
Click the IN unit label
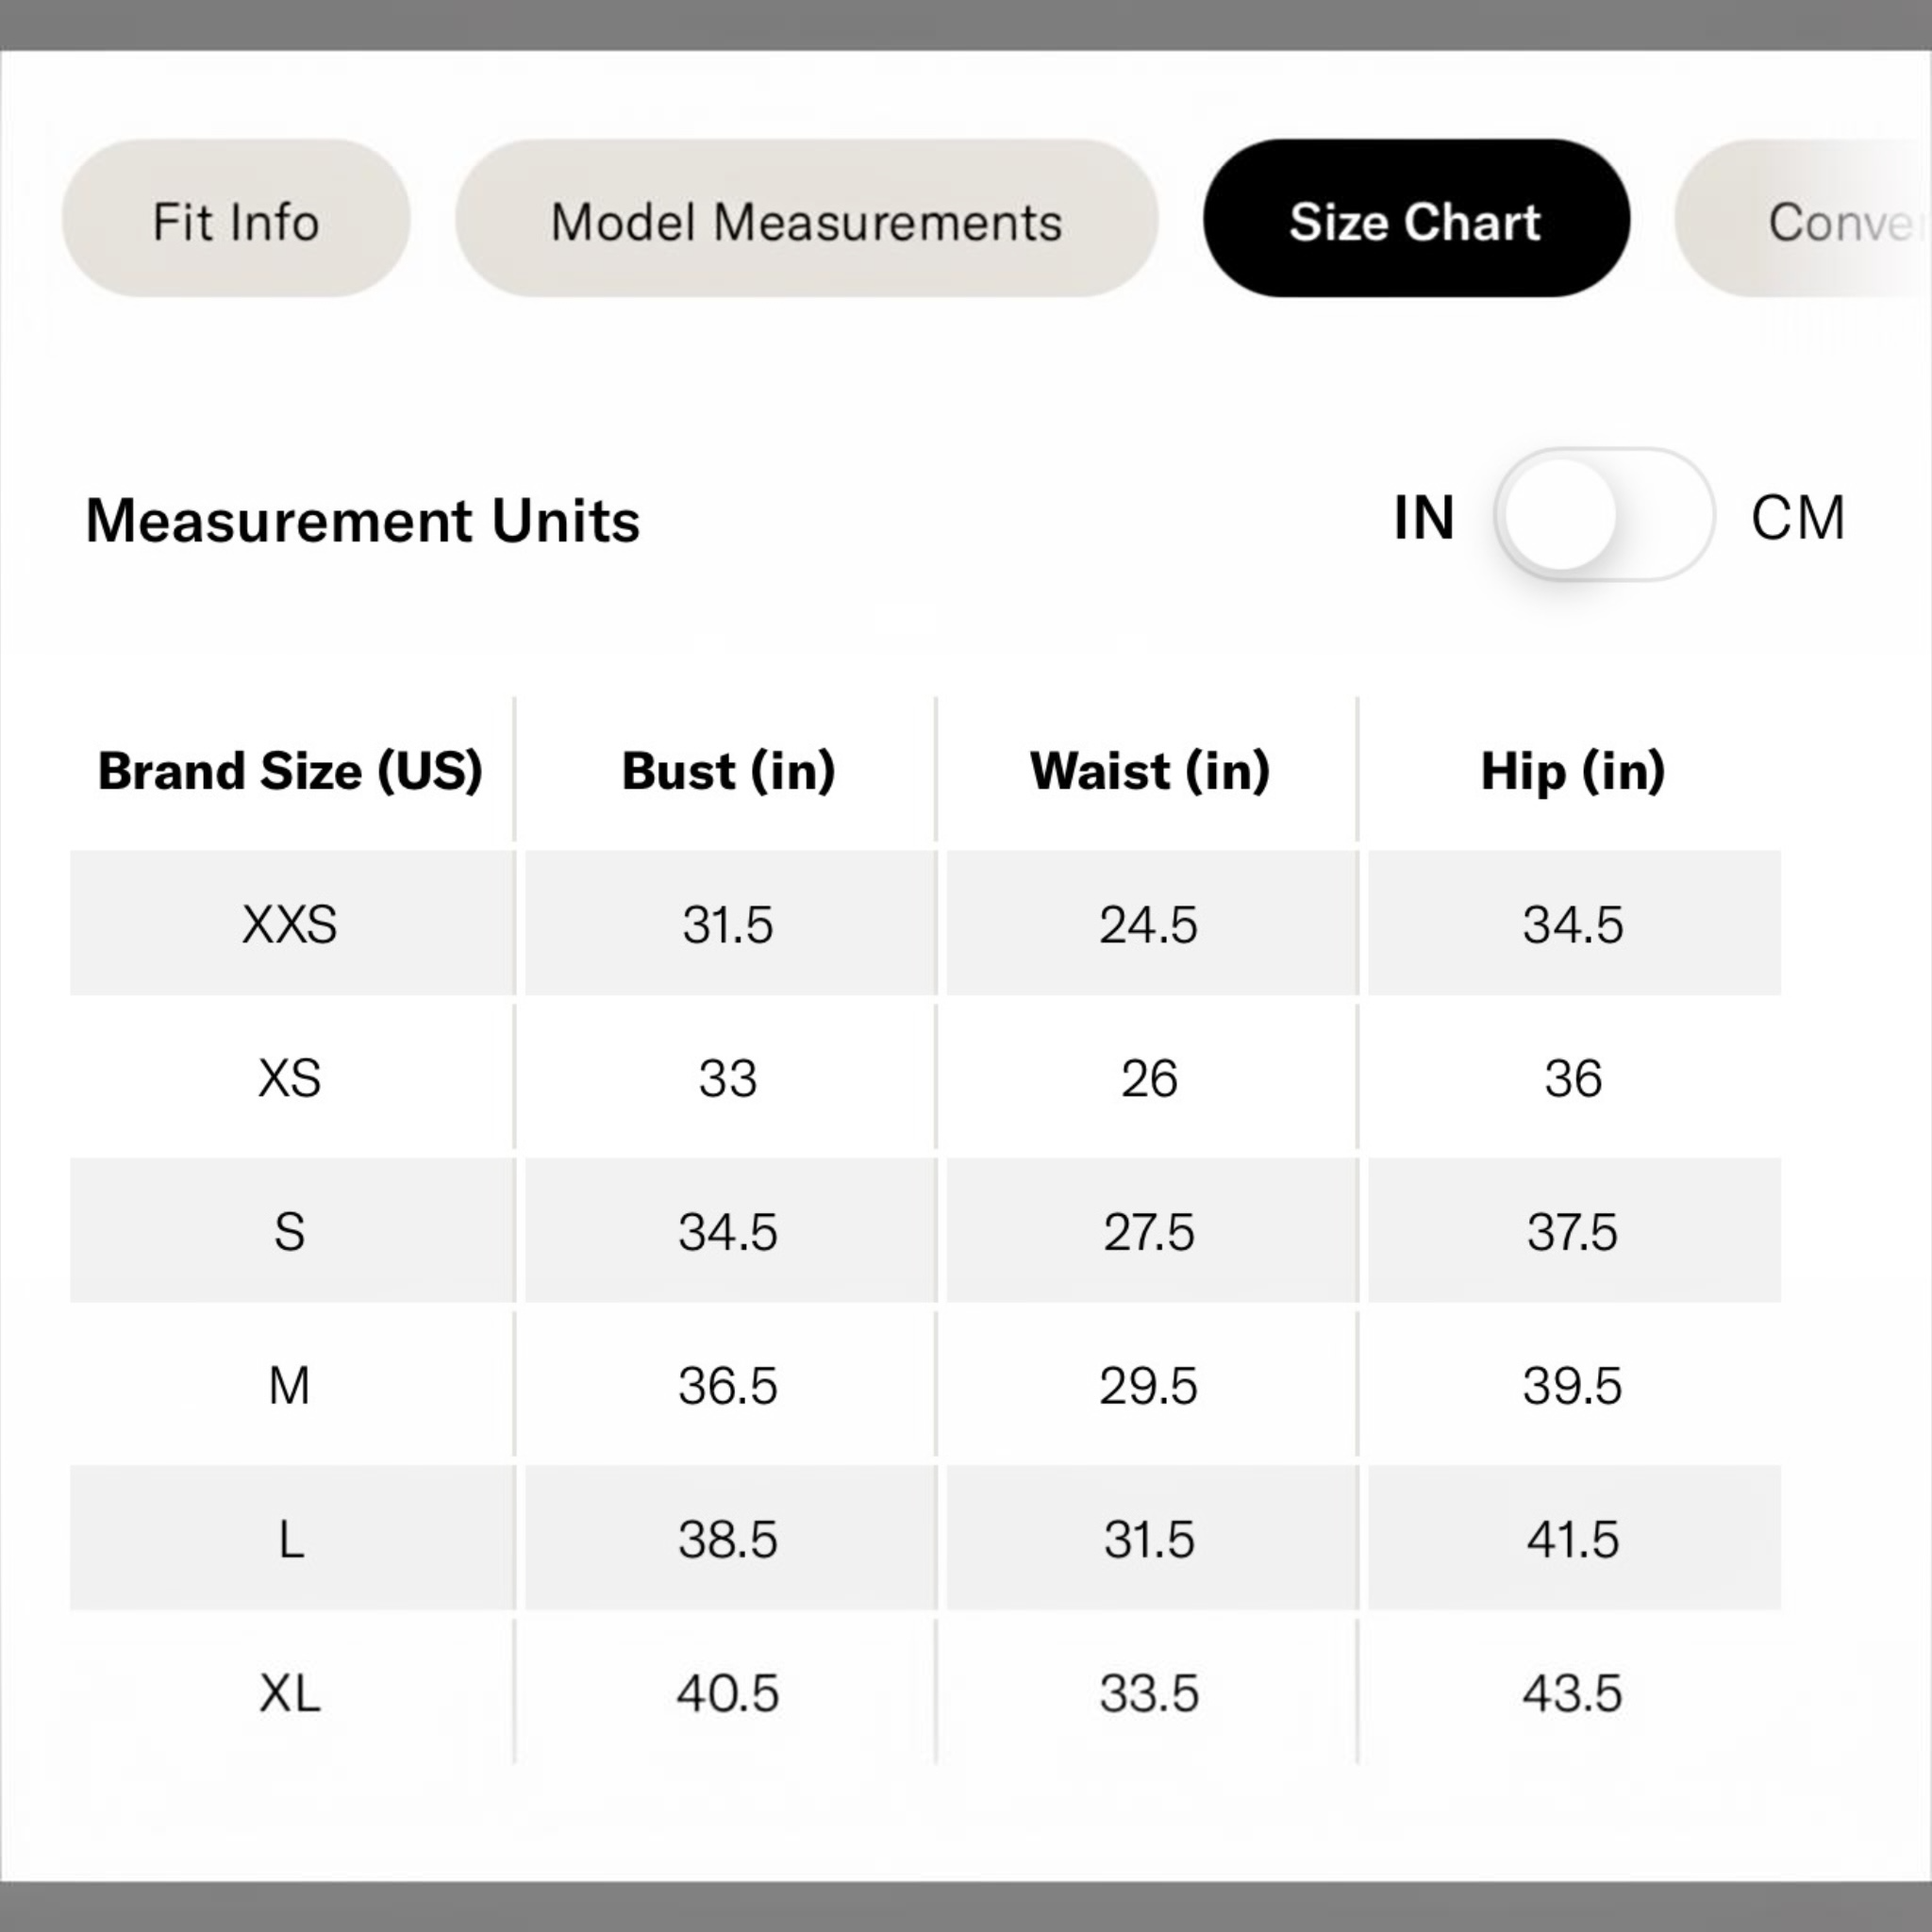tap(1424, 518)
